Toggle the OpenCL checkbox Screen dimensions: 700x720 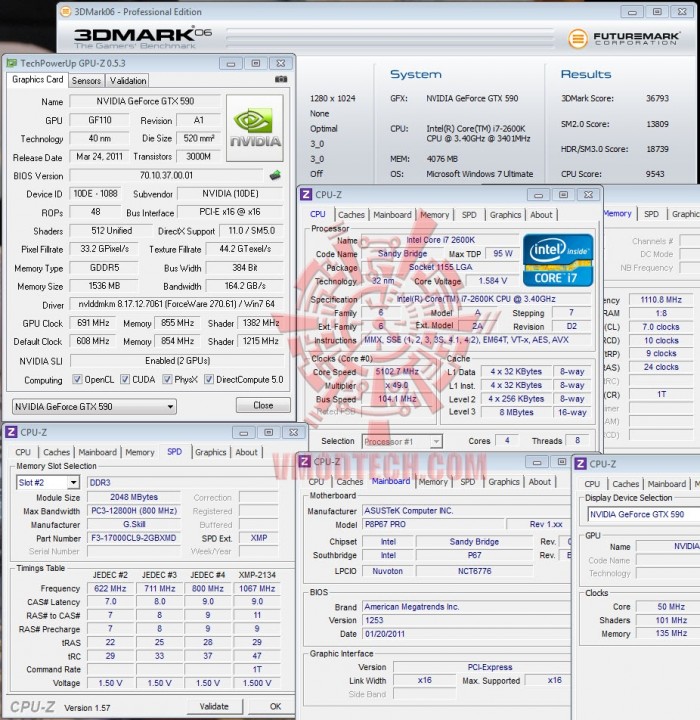click(77, 379)
